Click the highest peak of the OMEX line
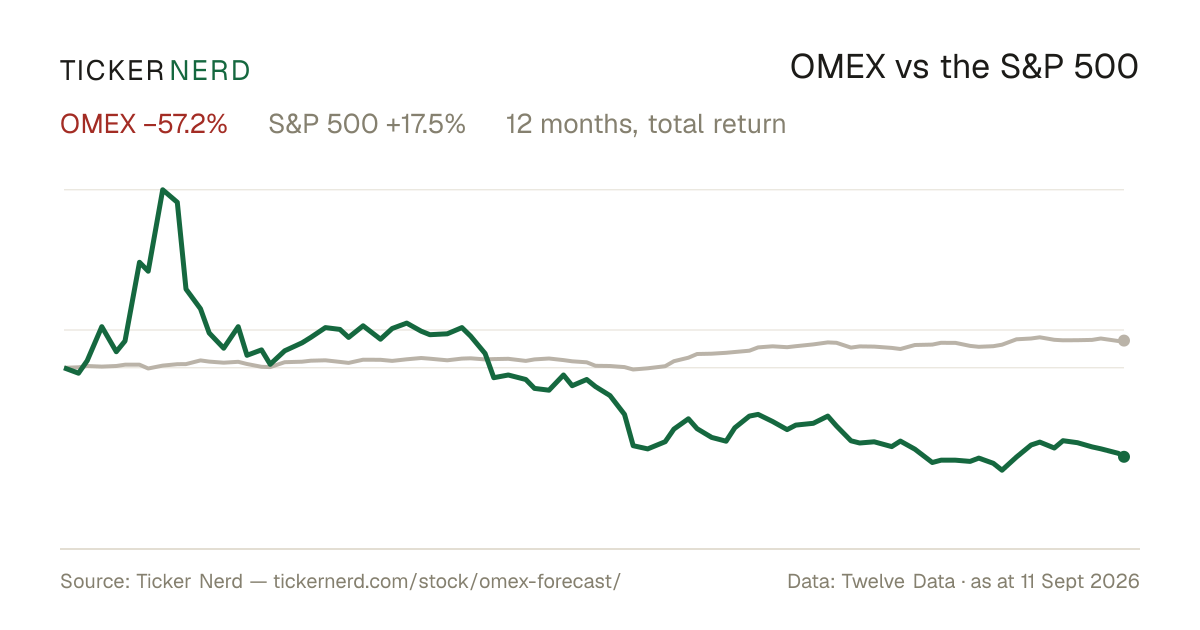Viewport: 1200px width, 630px height. tap(162, 189)
